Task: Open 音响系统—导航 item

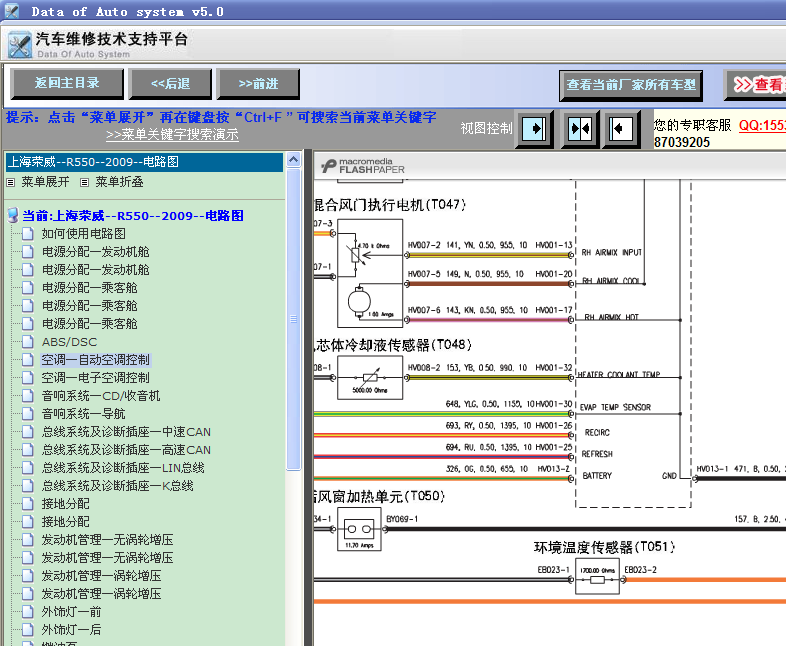Action: click(x=83, y=414)
